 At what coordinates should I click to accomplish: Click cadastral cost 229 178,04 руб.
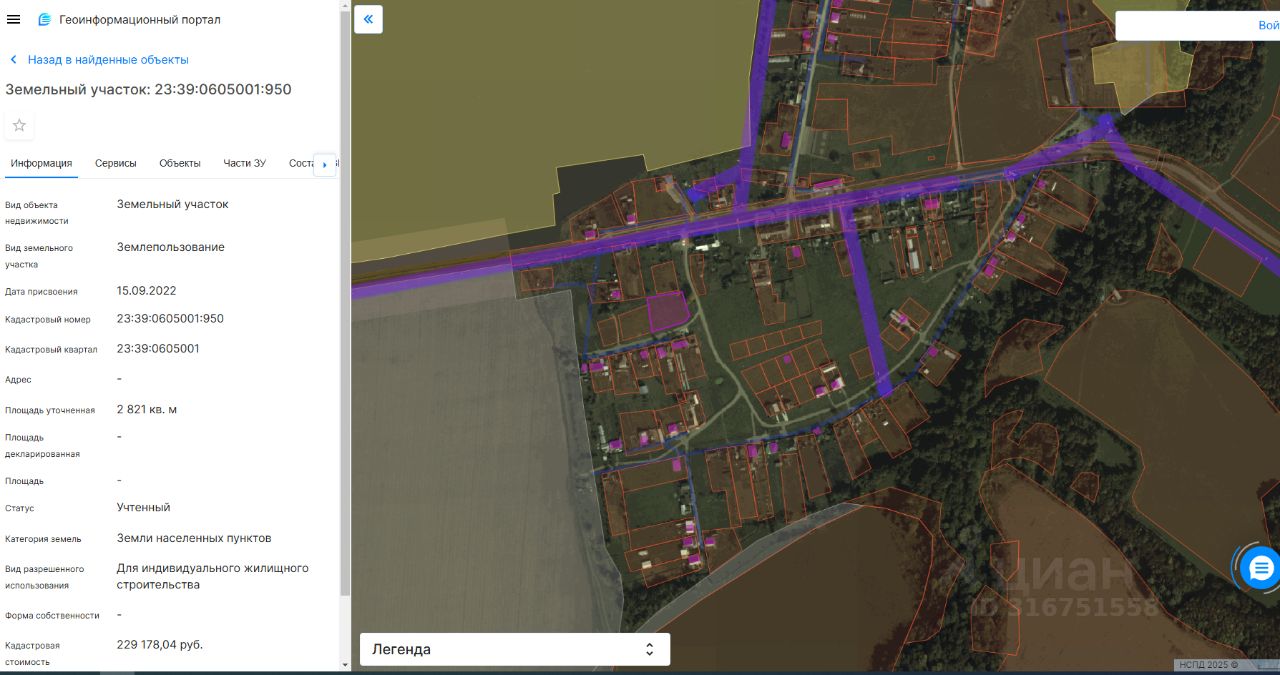click(160, 644)
